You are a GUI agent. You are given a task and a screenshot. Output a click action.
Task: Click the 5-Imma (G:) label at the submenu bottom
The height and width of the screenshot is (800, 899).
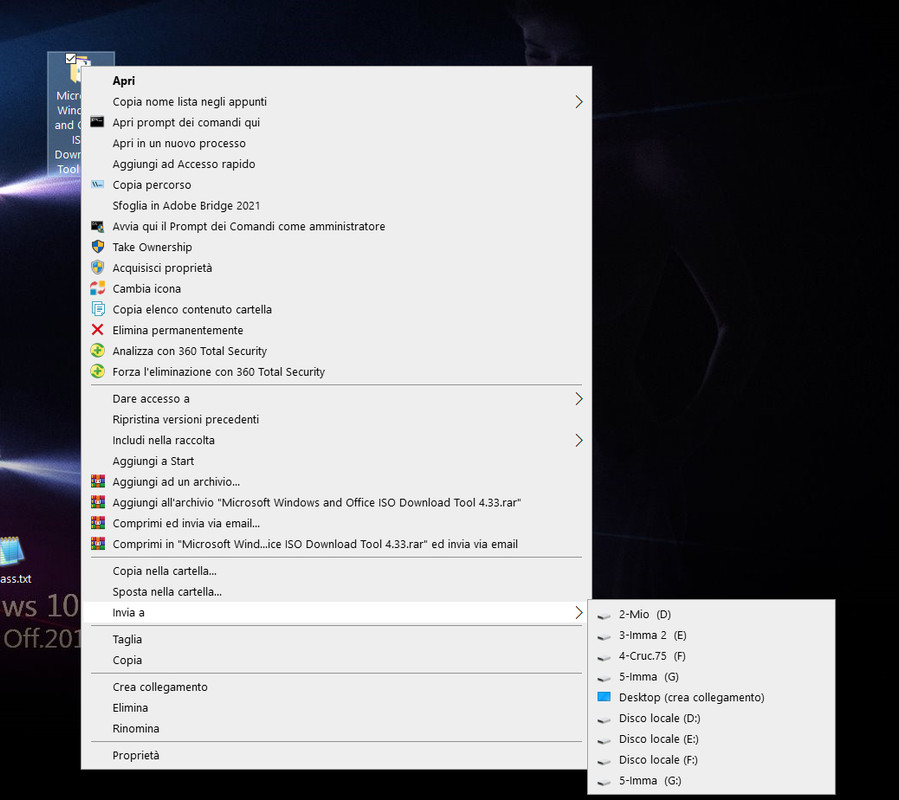click(650, 781)
